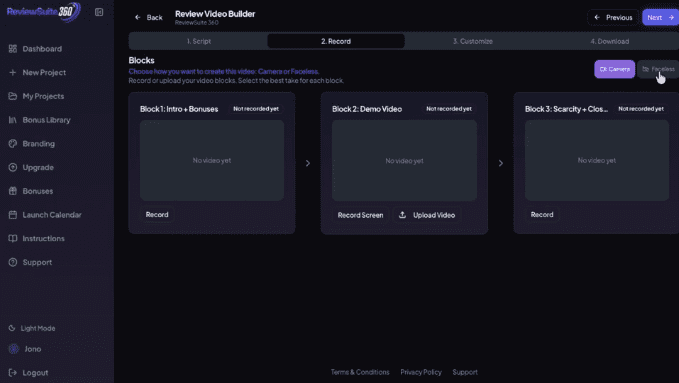The height and width of the screenshot is (383, 679).
Task: Choose the Faceless recording mode
Action: [x=658, y=69]
